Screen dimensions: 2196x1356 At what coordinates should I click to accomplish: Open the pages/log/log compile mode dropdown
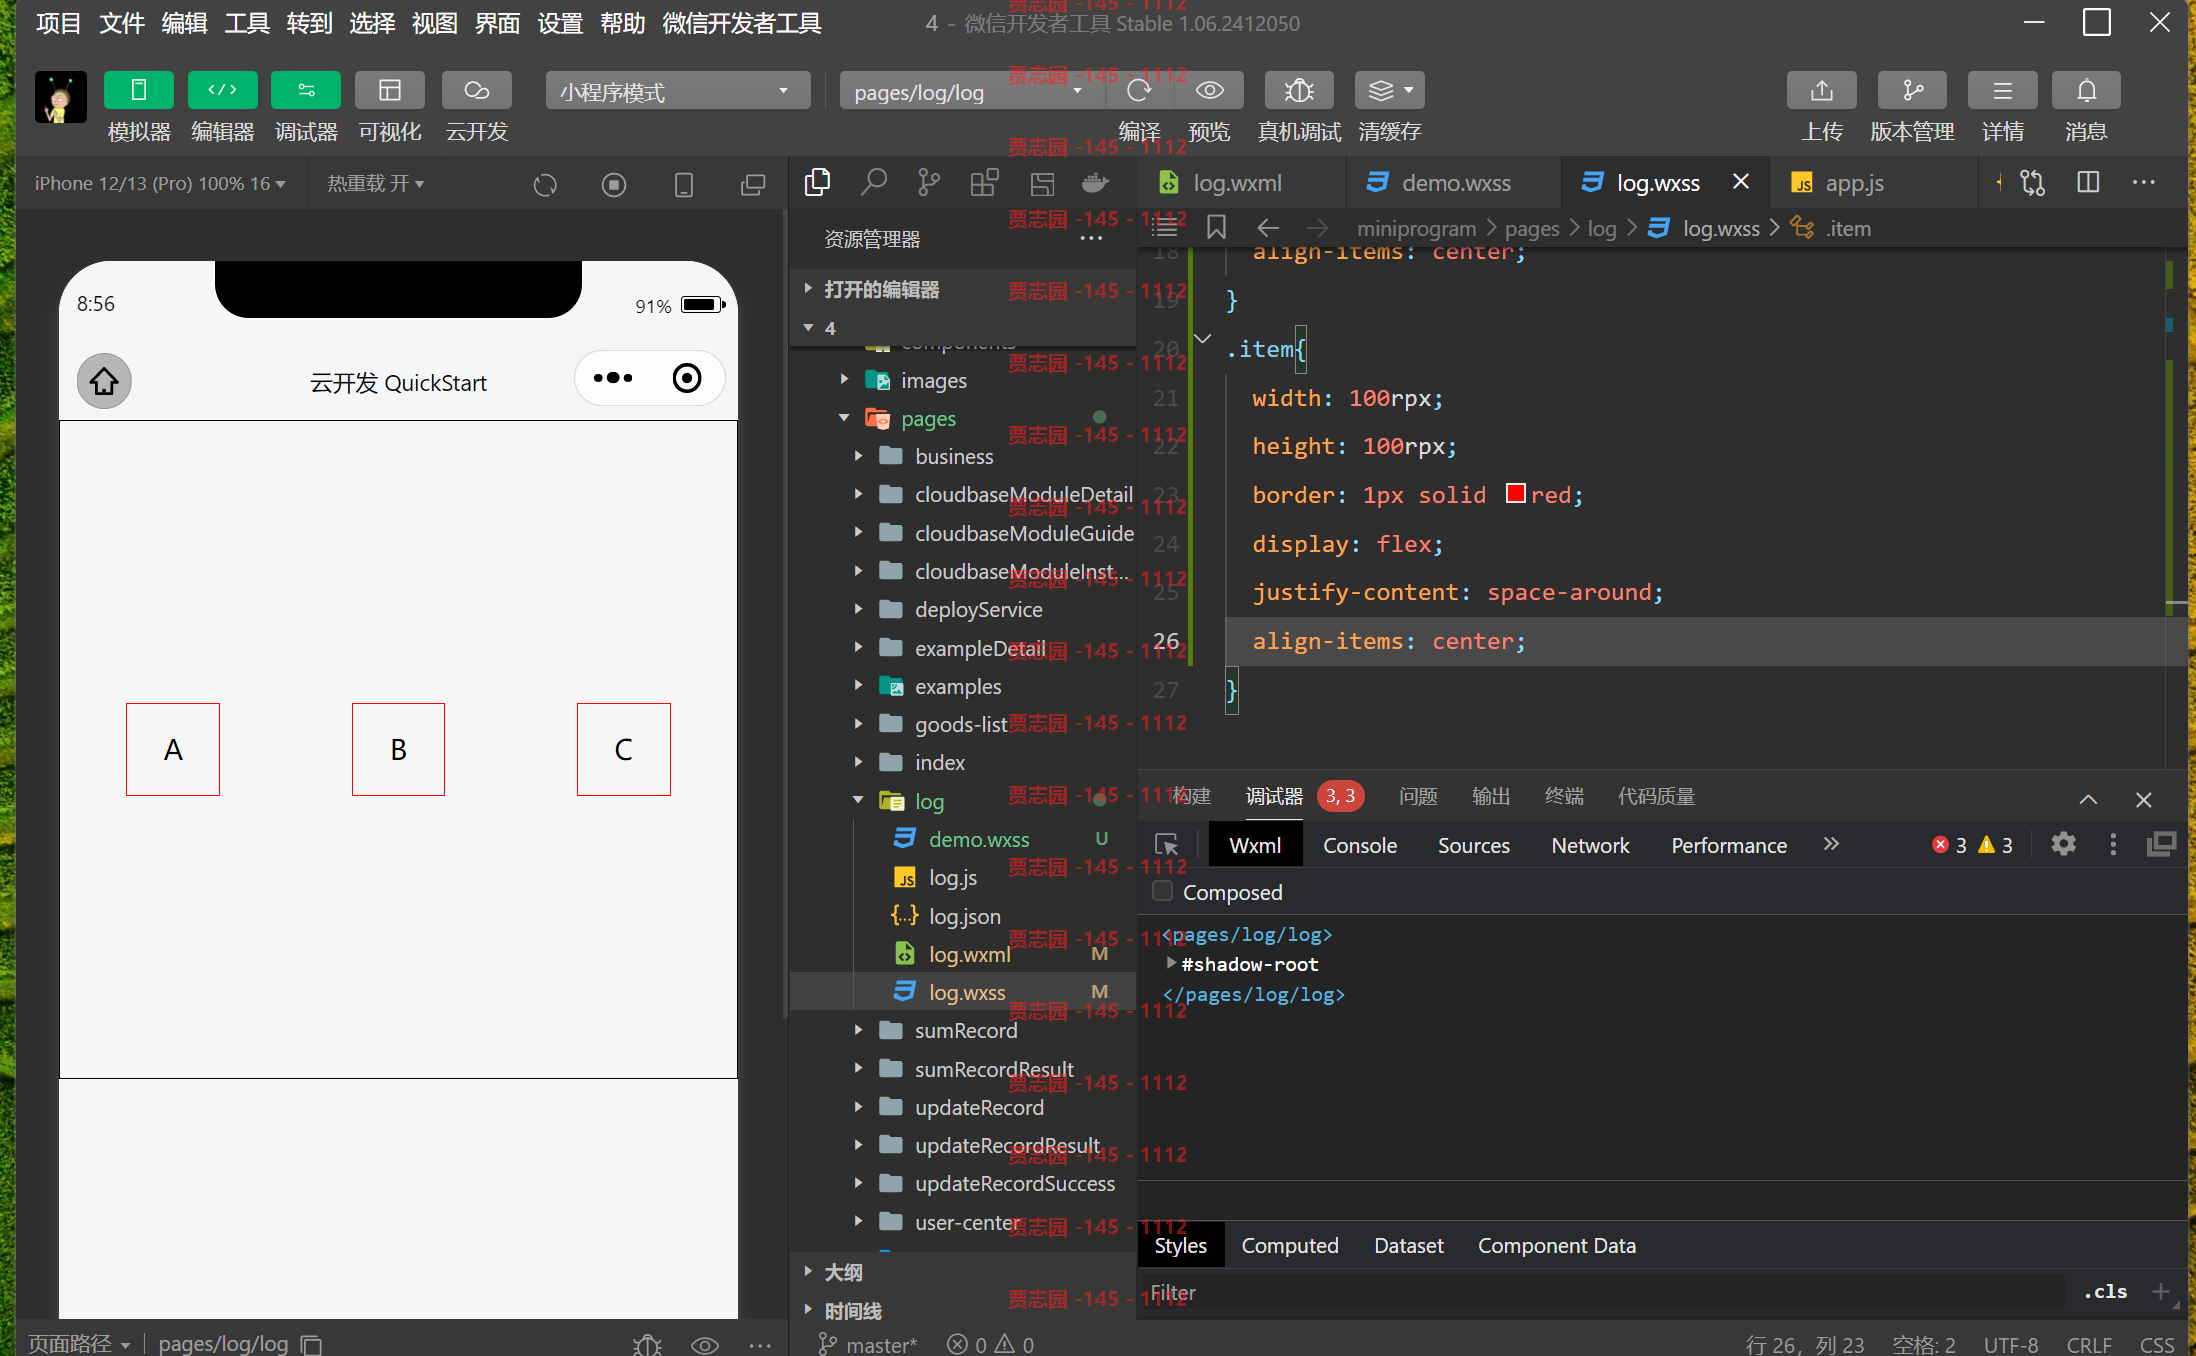[971, 91]
